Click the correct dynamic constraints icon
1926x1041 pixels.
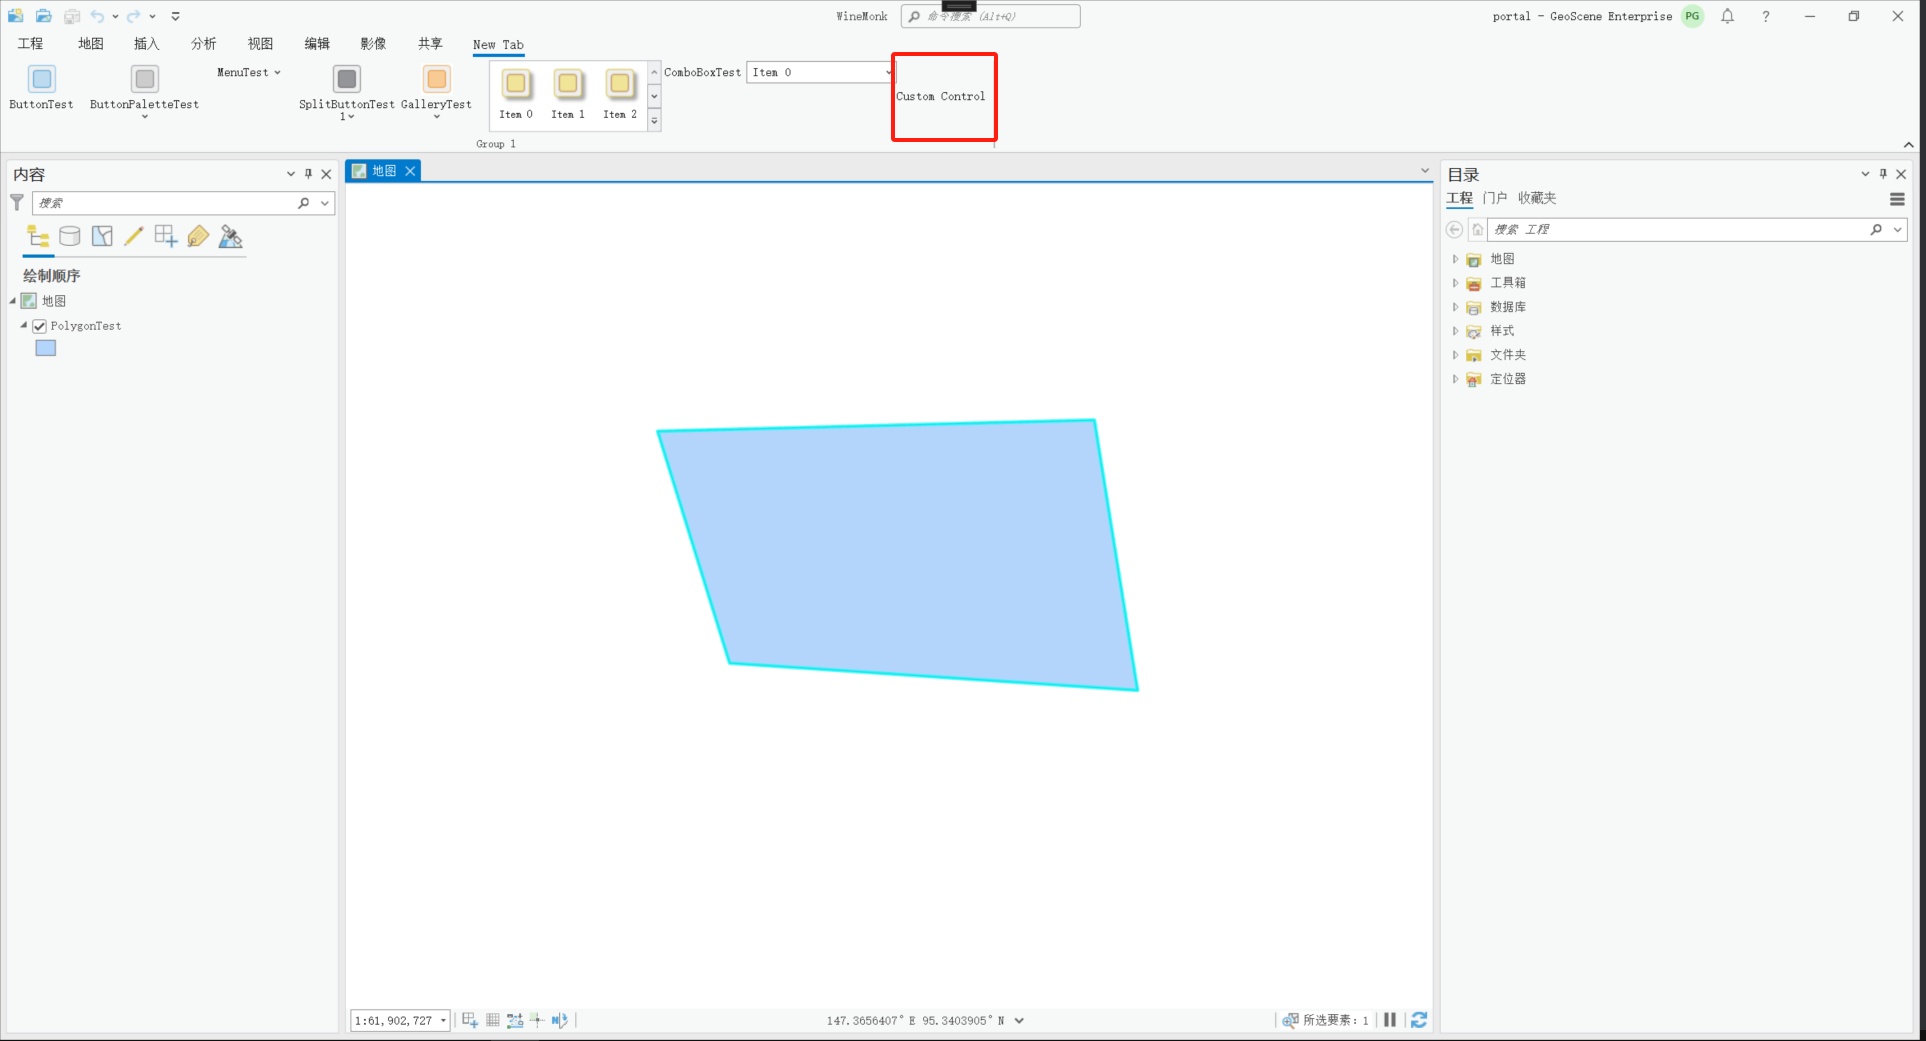[x=560, y=1020]
